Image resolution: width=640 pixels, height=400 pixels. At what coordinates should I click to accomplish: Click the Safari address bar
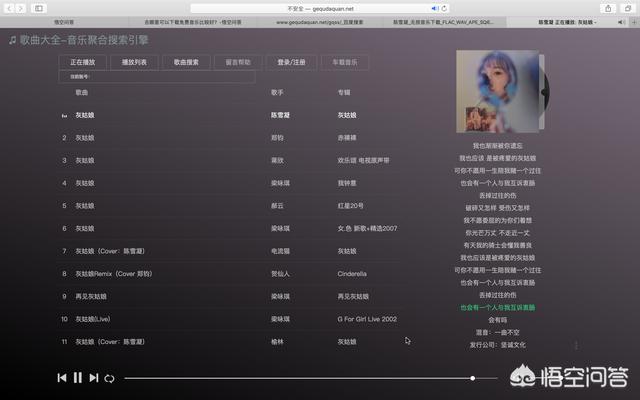click(x=320, y=8)
